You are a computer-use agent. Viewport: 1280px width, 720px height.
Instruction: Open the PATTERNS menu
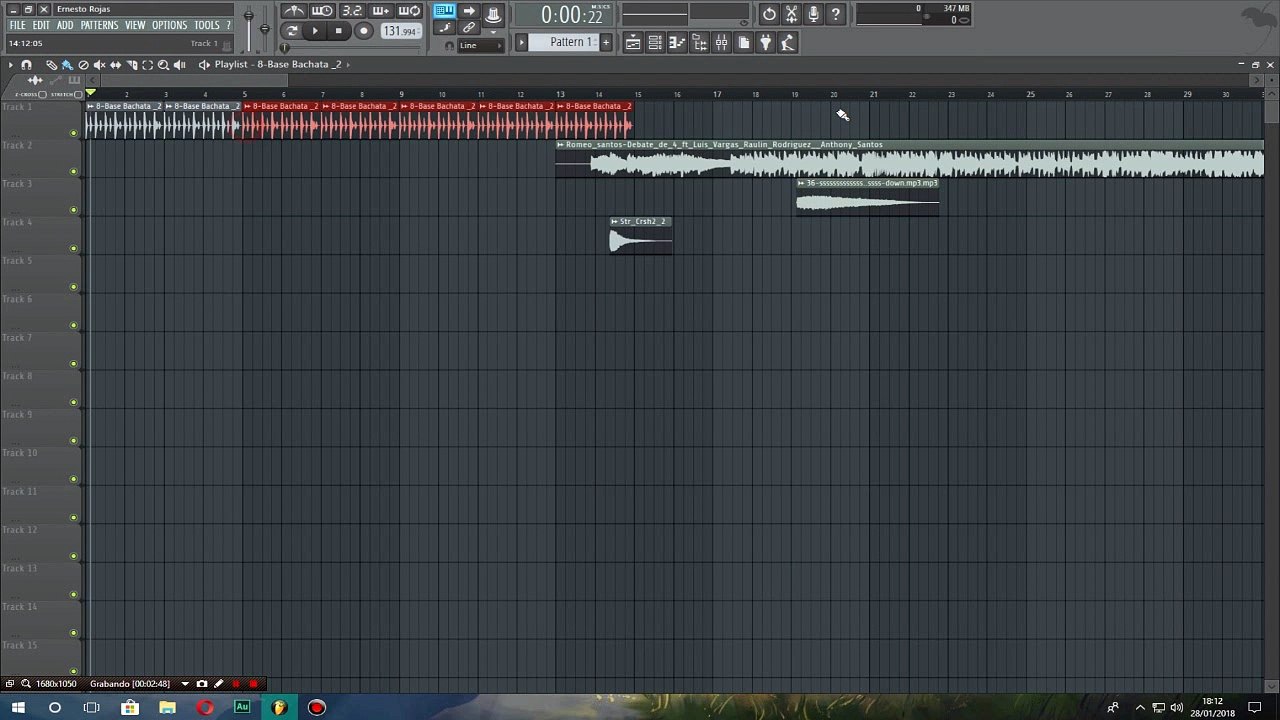click(x=99, y=25)
